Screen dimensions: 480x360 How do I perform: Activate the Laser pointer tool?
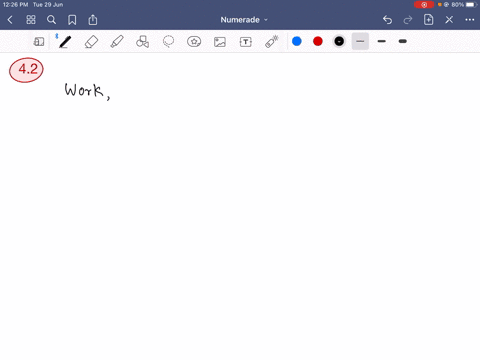click(272, 42)
